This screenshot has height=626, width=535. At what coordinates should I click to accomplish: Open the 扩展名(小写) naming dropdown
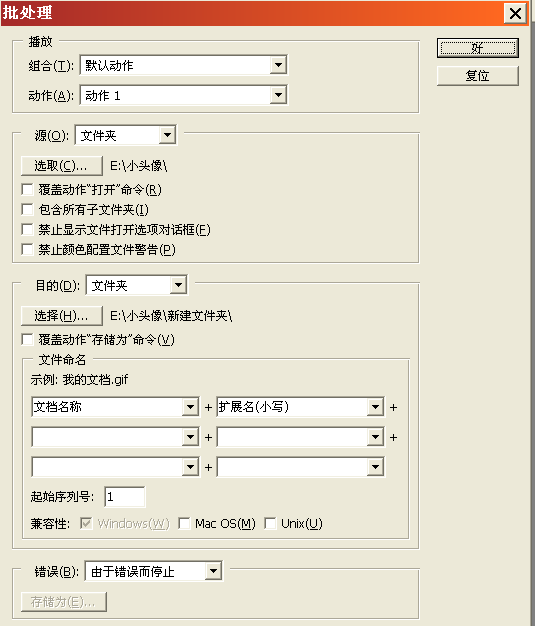[300, 407]
